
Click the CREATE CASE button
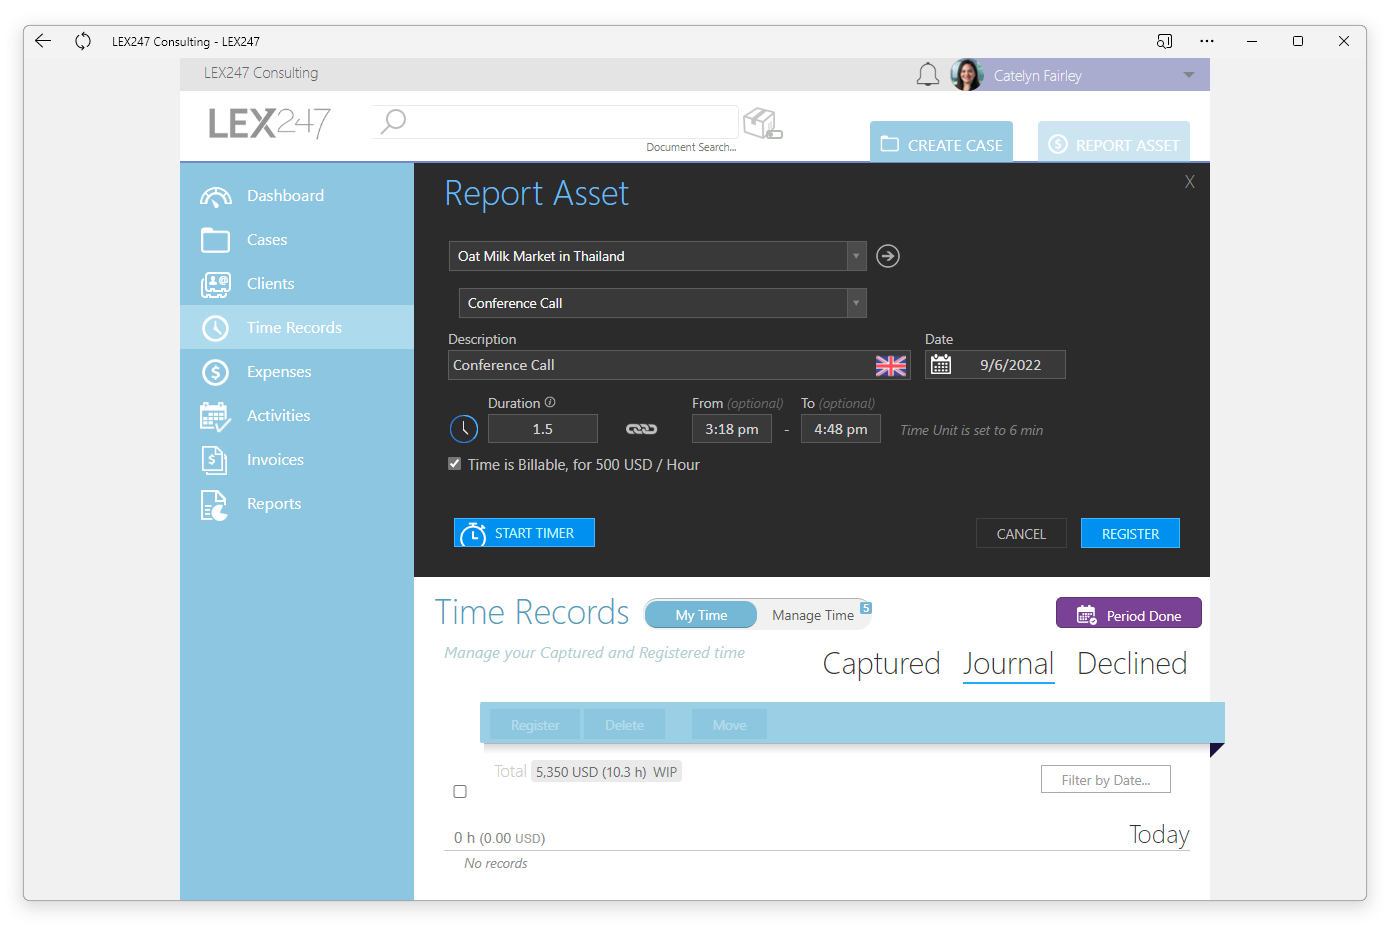tap(941, 142)
